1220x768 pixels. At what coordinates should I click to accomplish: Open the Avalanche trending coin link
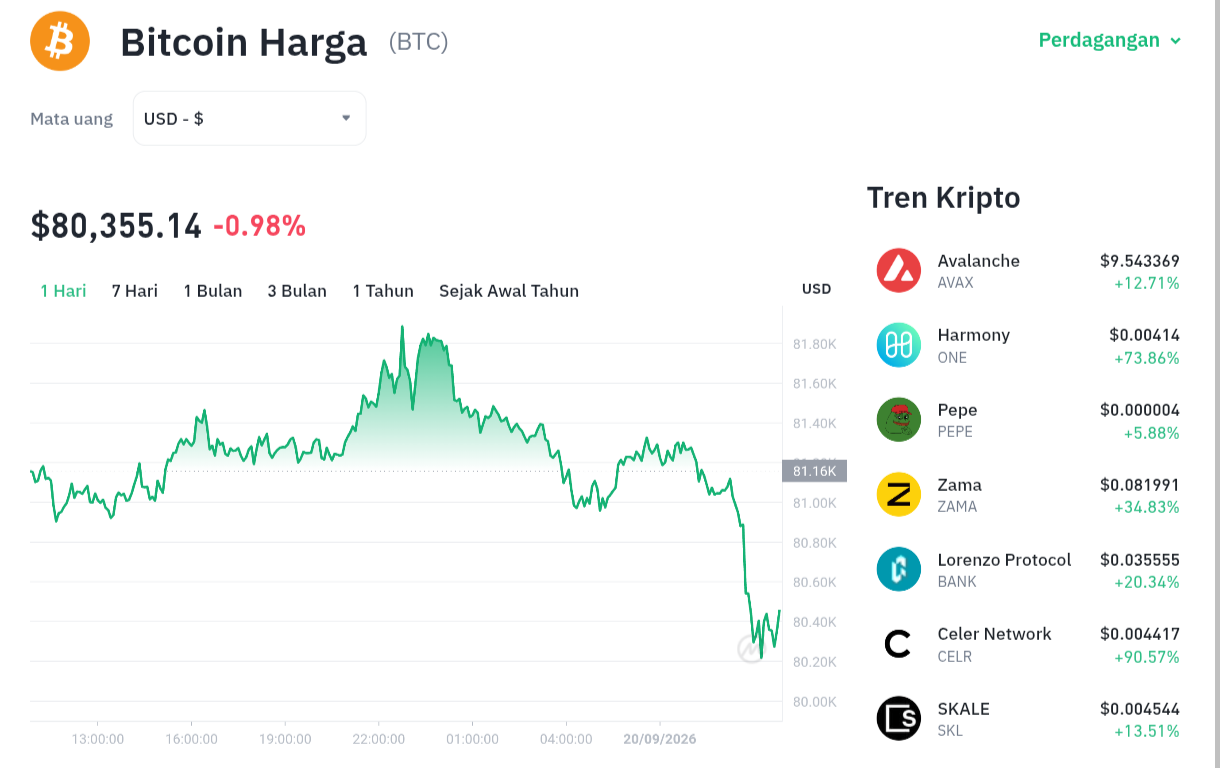pos(1028,271)
